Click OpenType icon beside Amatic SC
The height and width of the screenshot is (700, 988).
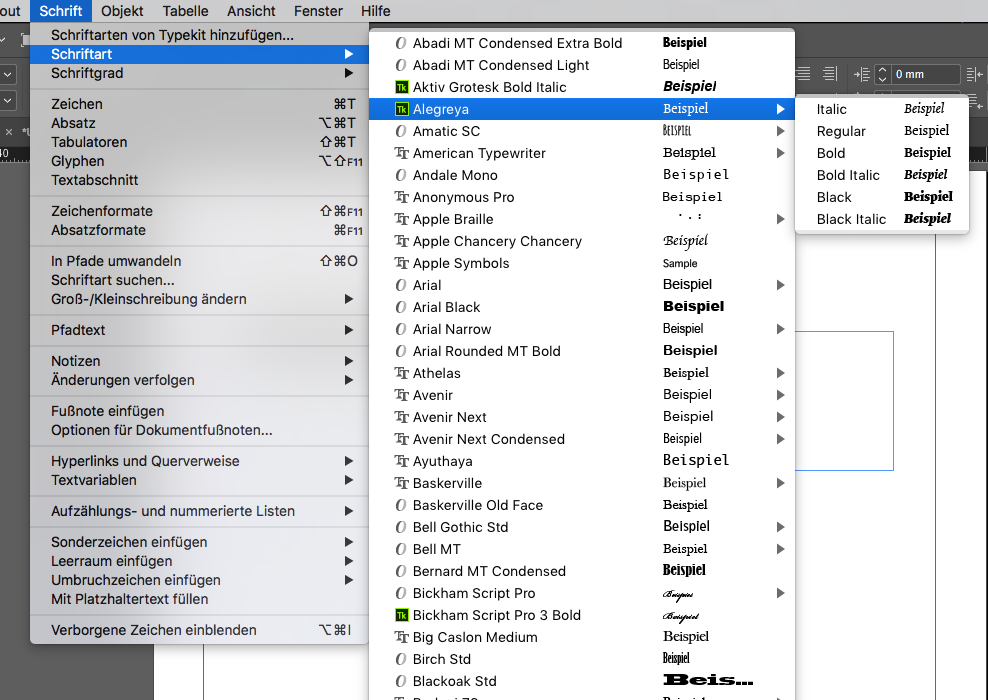[x=401, y=131]
